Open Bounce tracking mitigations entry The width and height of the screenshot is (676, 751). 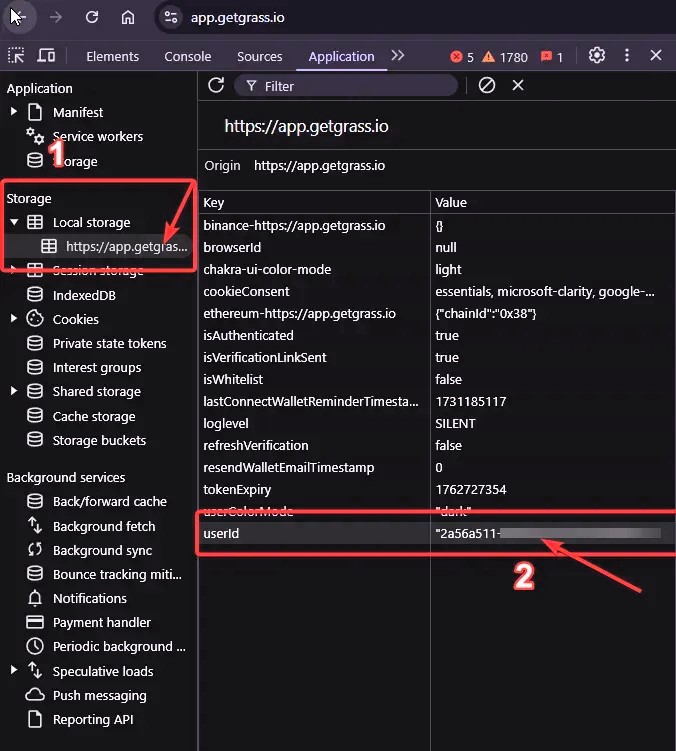point(117,574)
